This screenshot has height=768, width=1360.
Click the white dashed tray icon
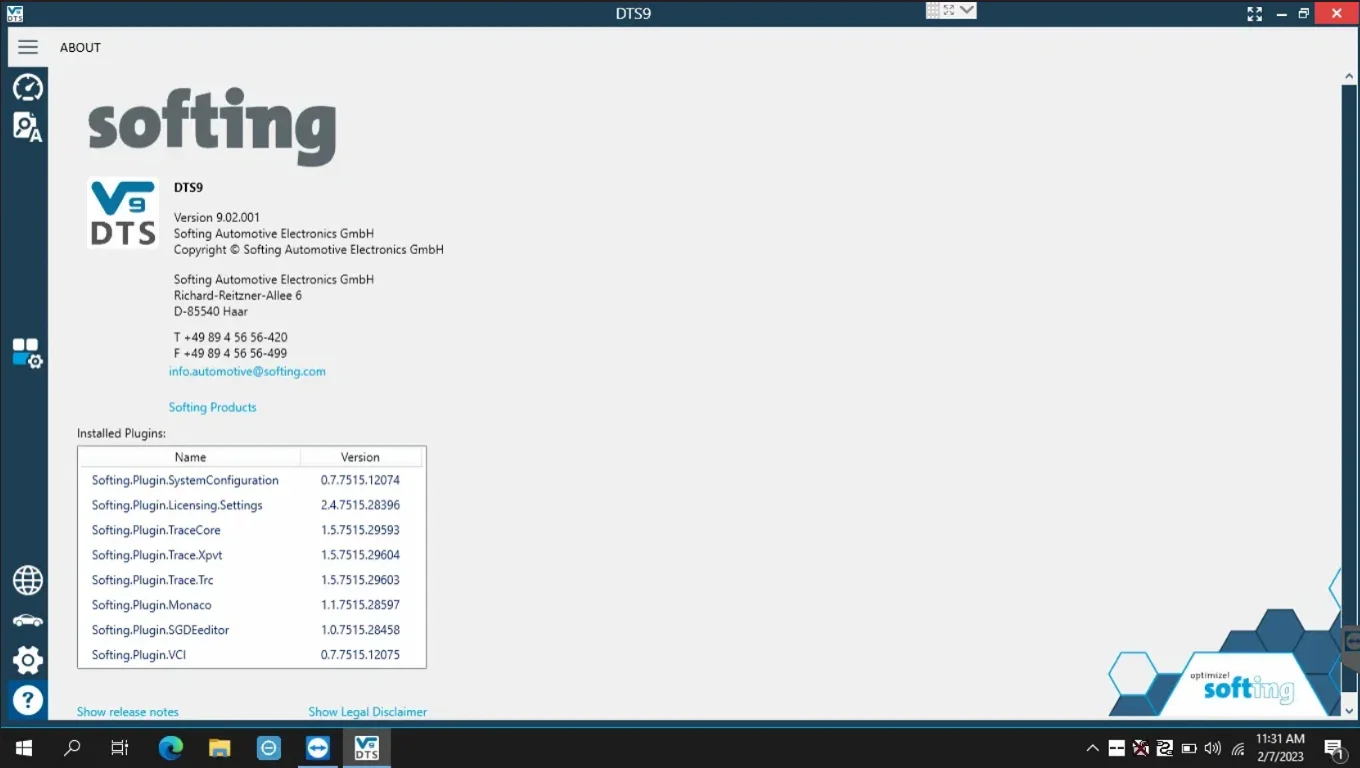[x=1116, y=748]
